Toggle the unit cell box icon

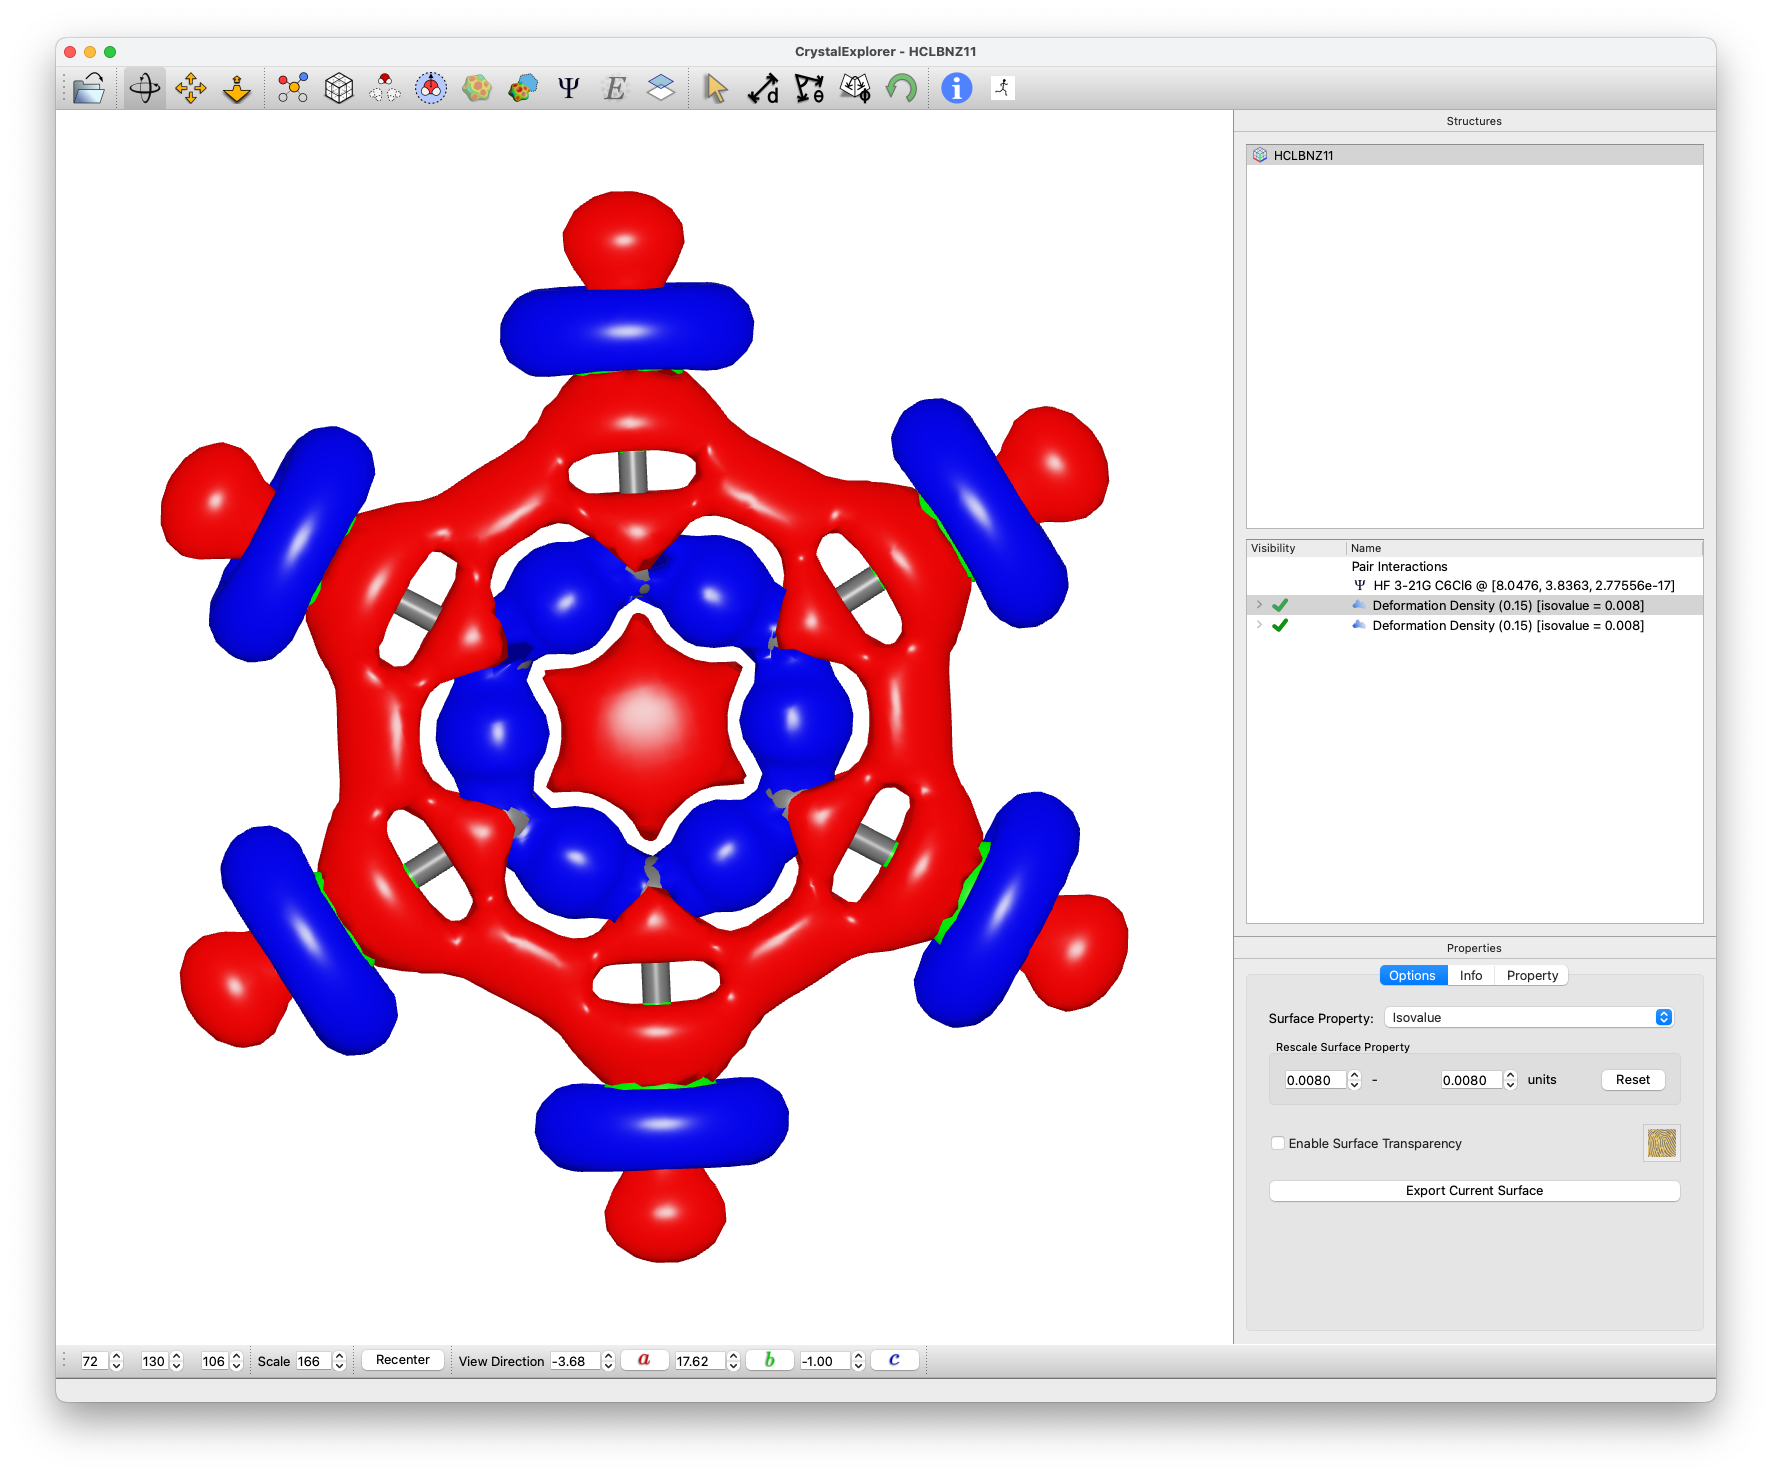coord(339,89)
